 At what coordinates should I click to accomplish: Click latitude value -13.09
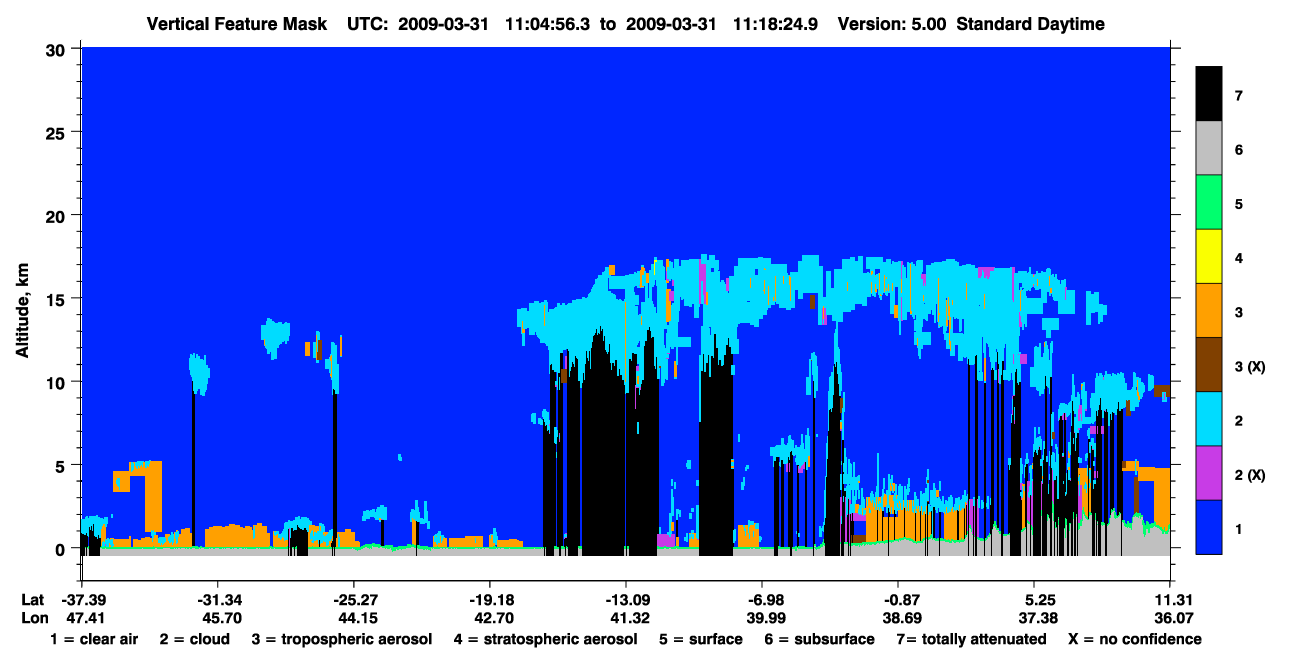pos(626,600)
